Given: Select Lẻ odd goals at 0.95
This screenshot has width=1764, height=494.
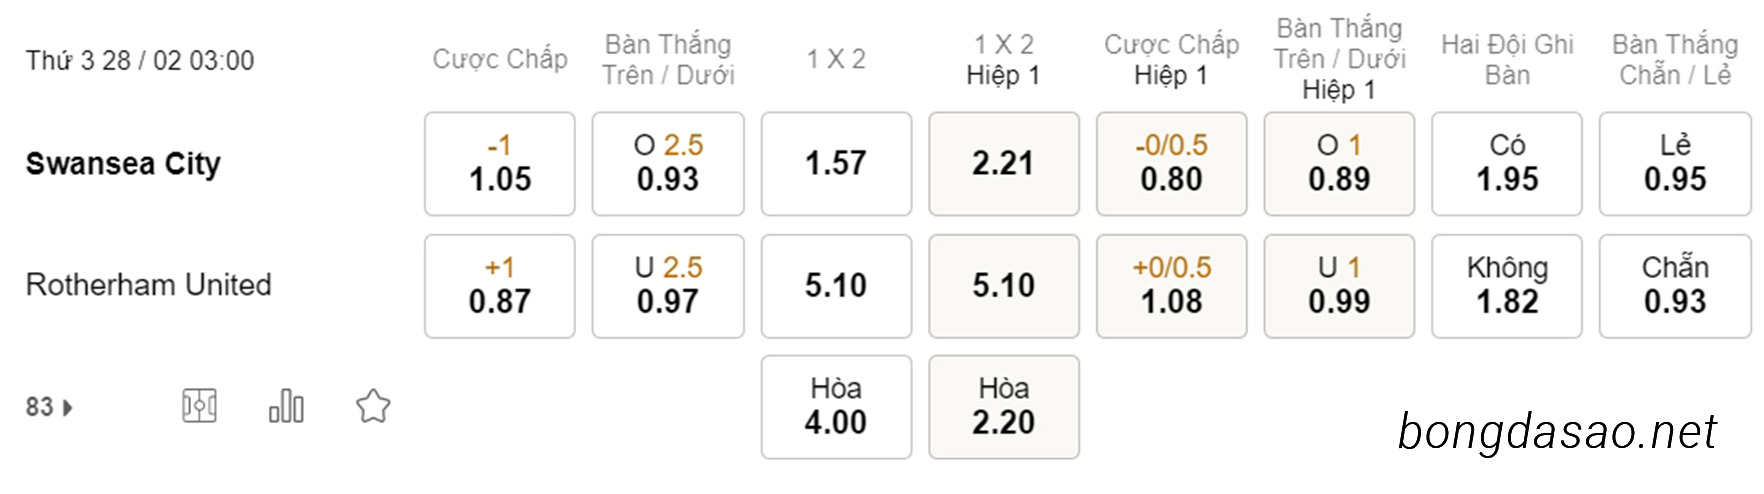Looking at the screenshot, I should pyautogui.click(x=1675, y=164).
